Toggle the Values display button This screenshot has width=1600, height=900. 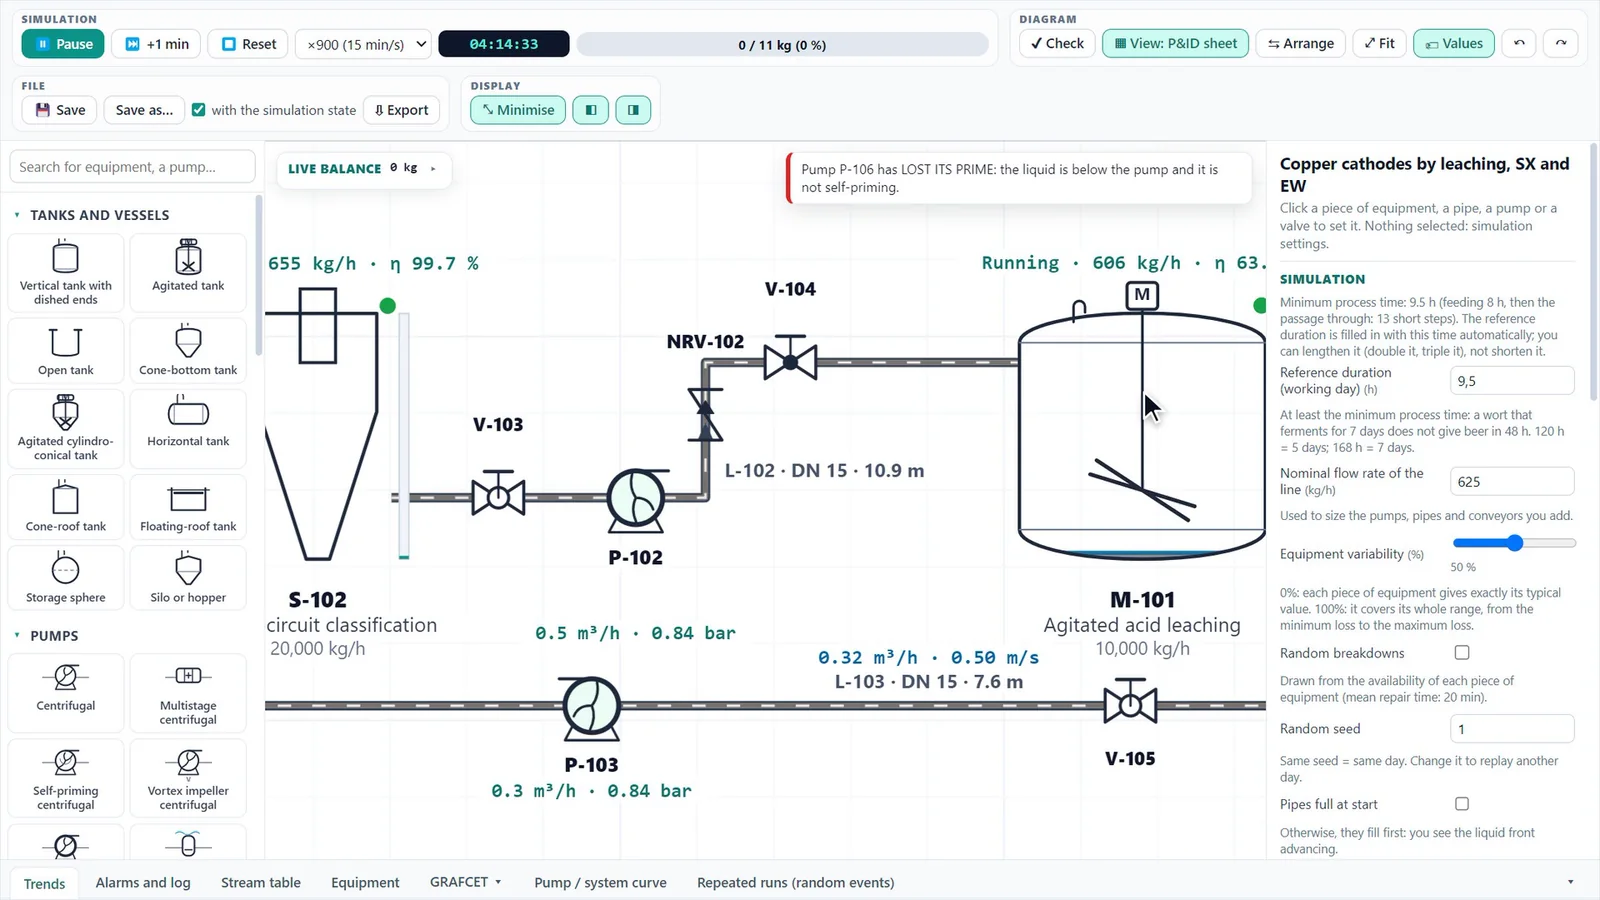1454,43
